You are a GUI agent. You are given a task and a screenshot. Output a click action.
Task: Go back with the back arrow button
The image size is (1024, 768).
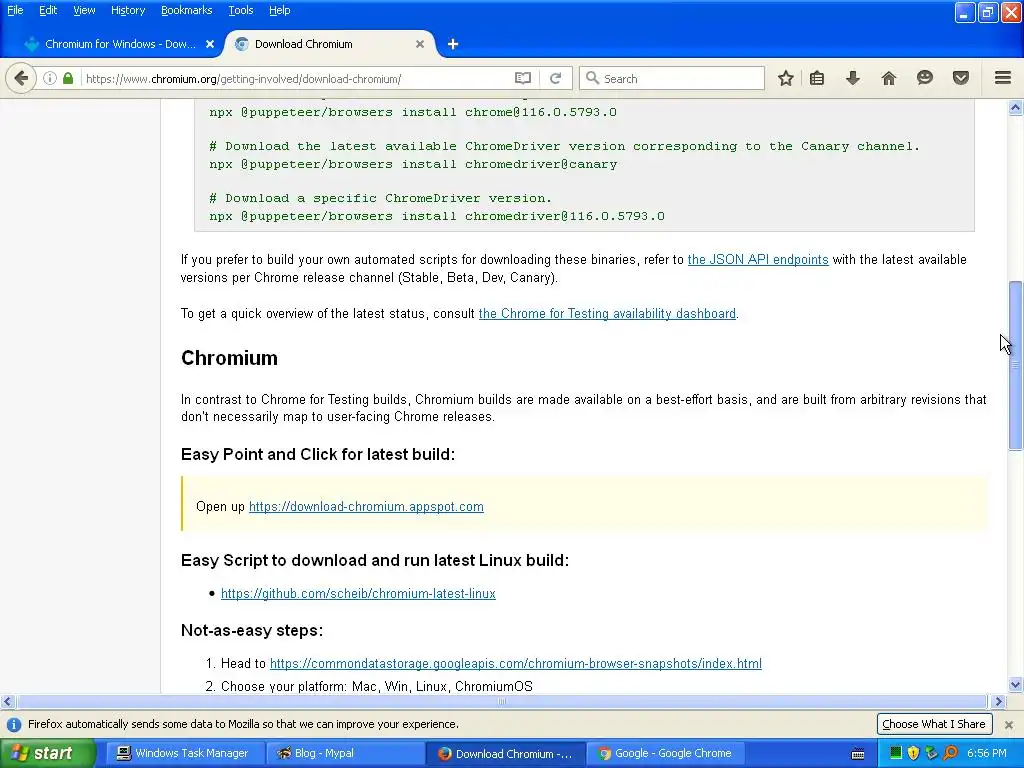tap(21, 78)
